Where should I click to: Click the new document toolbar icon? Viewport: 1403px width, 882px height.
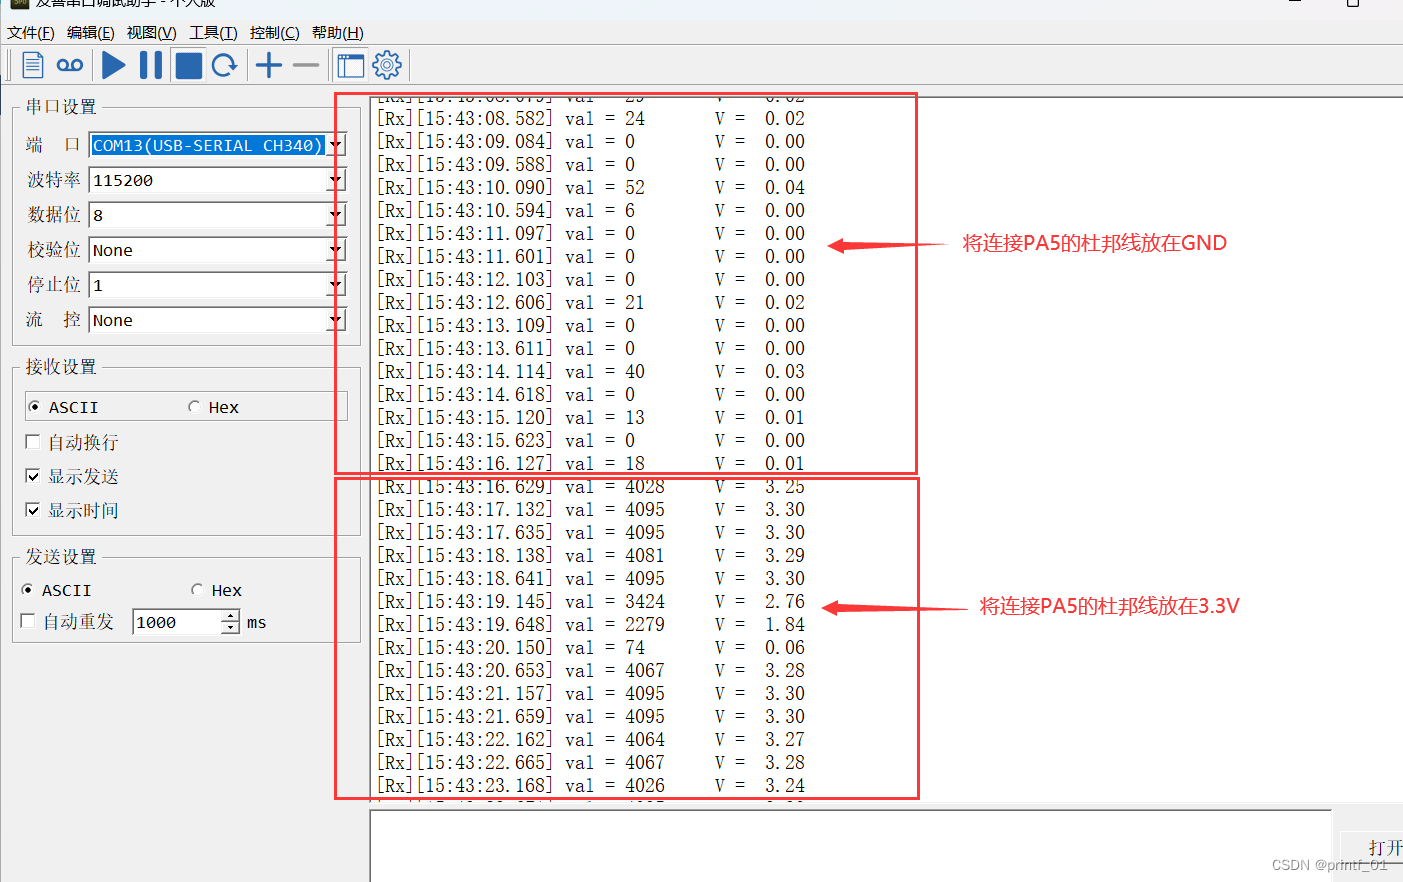(x=33, y=66)
